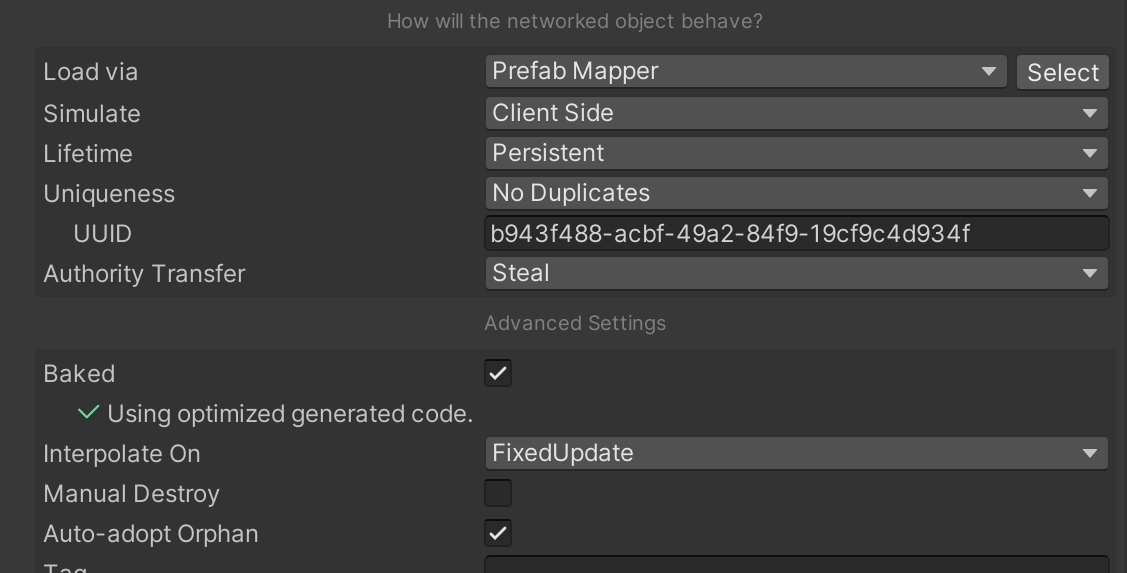The image size is (1127, 573).
Task: Open the Load via dropdown showing Prefab Mapper
Action: (x=745, y=72)
